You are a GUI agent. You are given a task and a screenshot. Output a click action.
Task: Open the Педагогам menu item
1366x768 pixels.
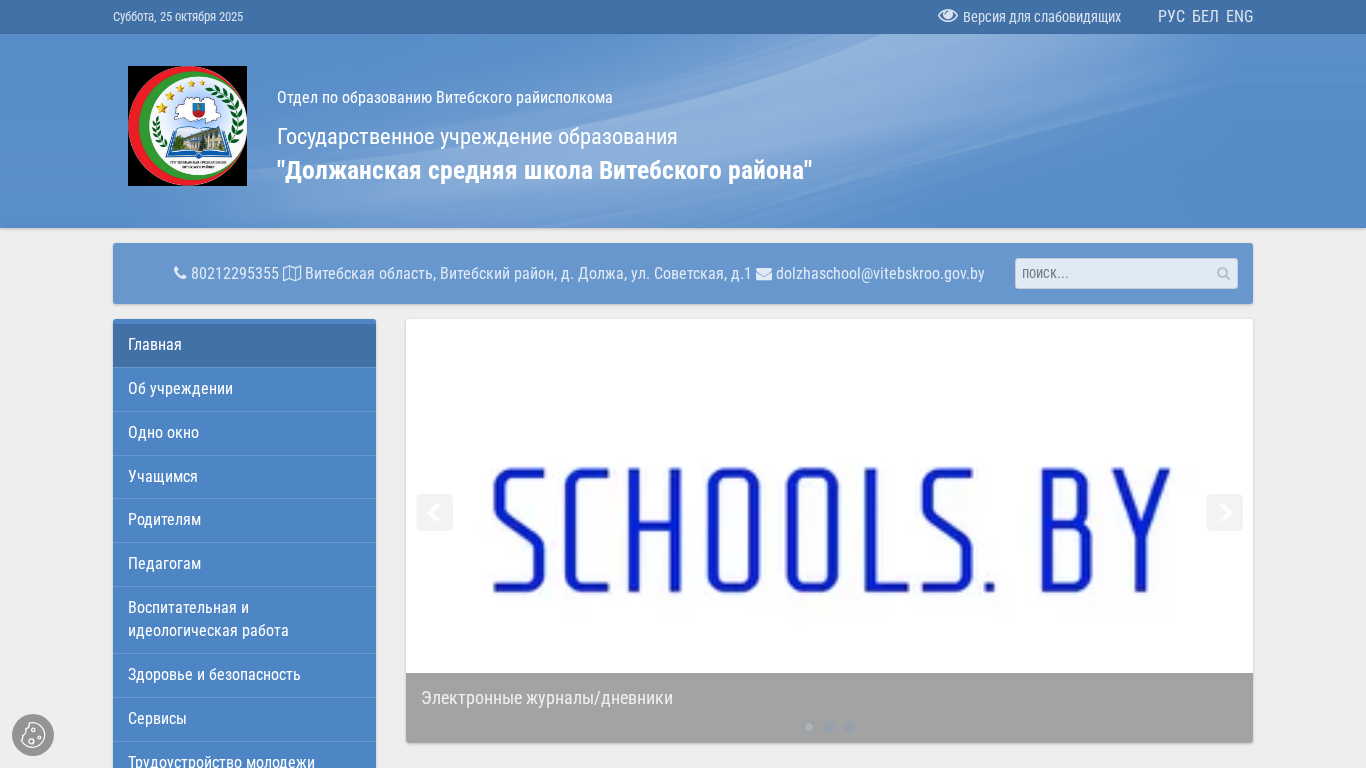(244, 564)
